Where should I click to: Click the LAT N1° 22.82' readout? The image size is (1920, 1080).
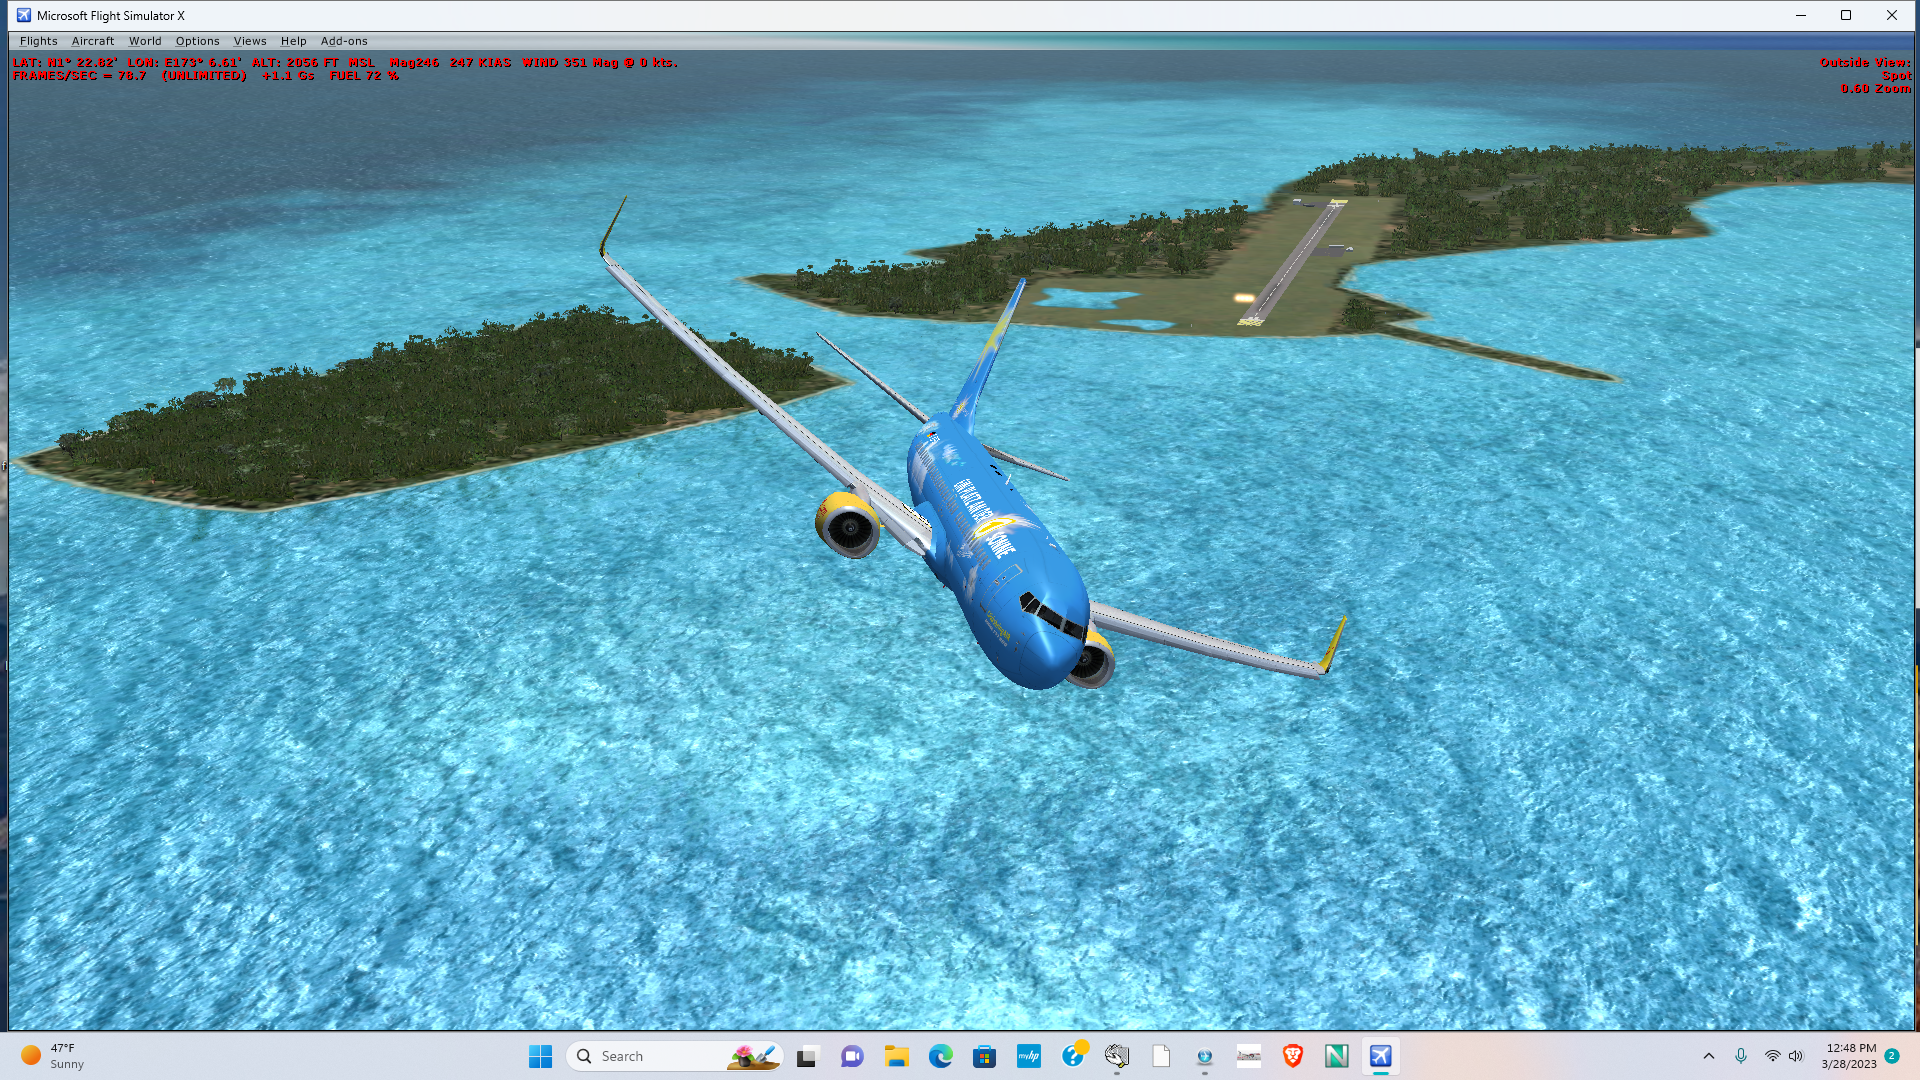[x=65, y=62]
